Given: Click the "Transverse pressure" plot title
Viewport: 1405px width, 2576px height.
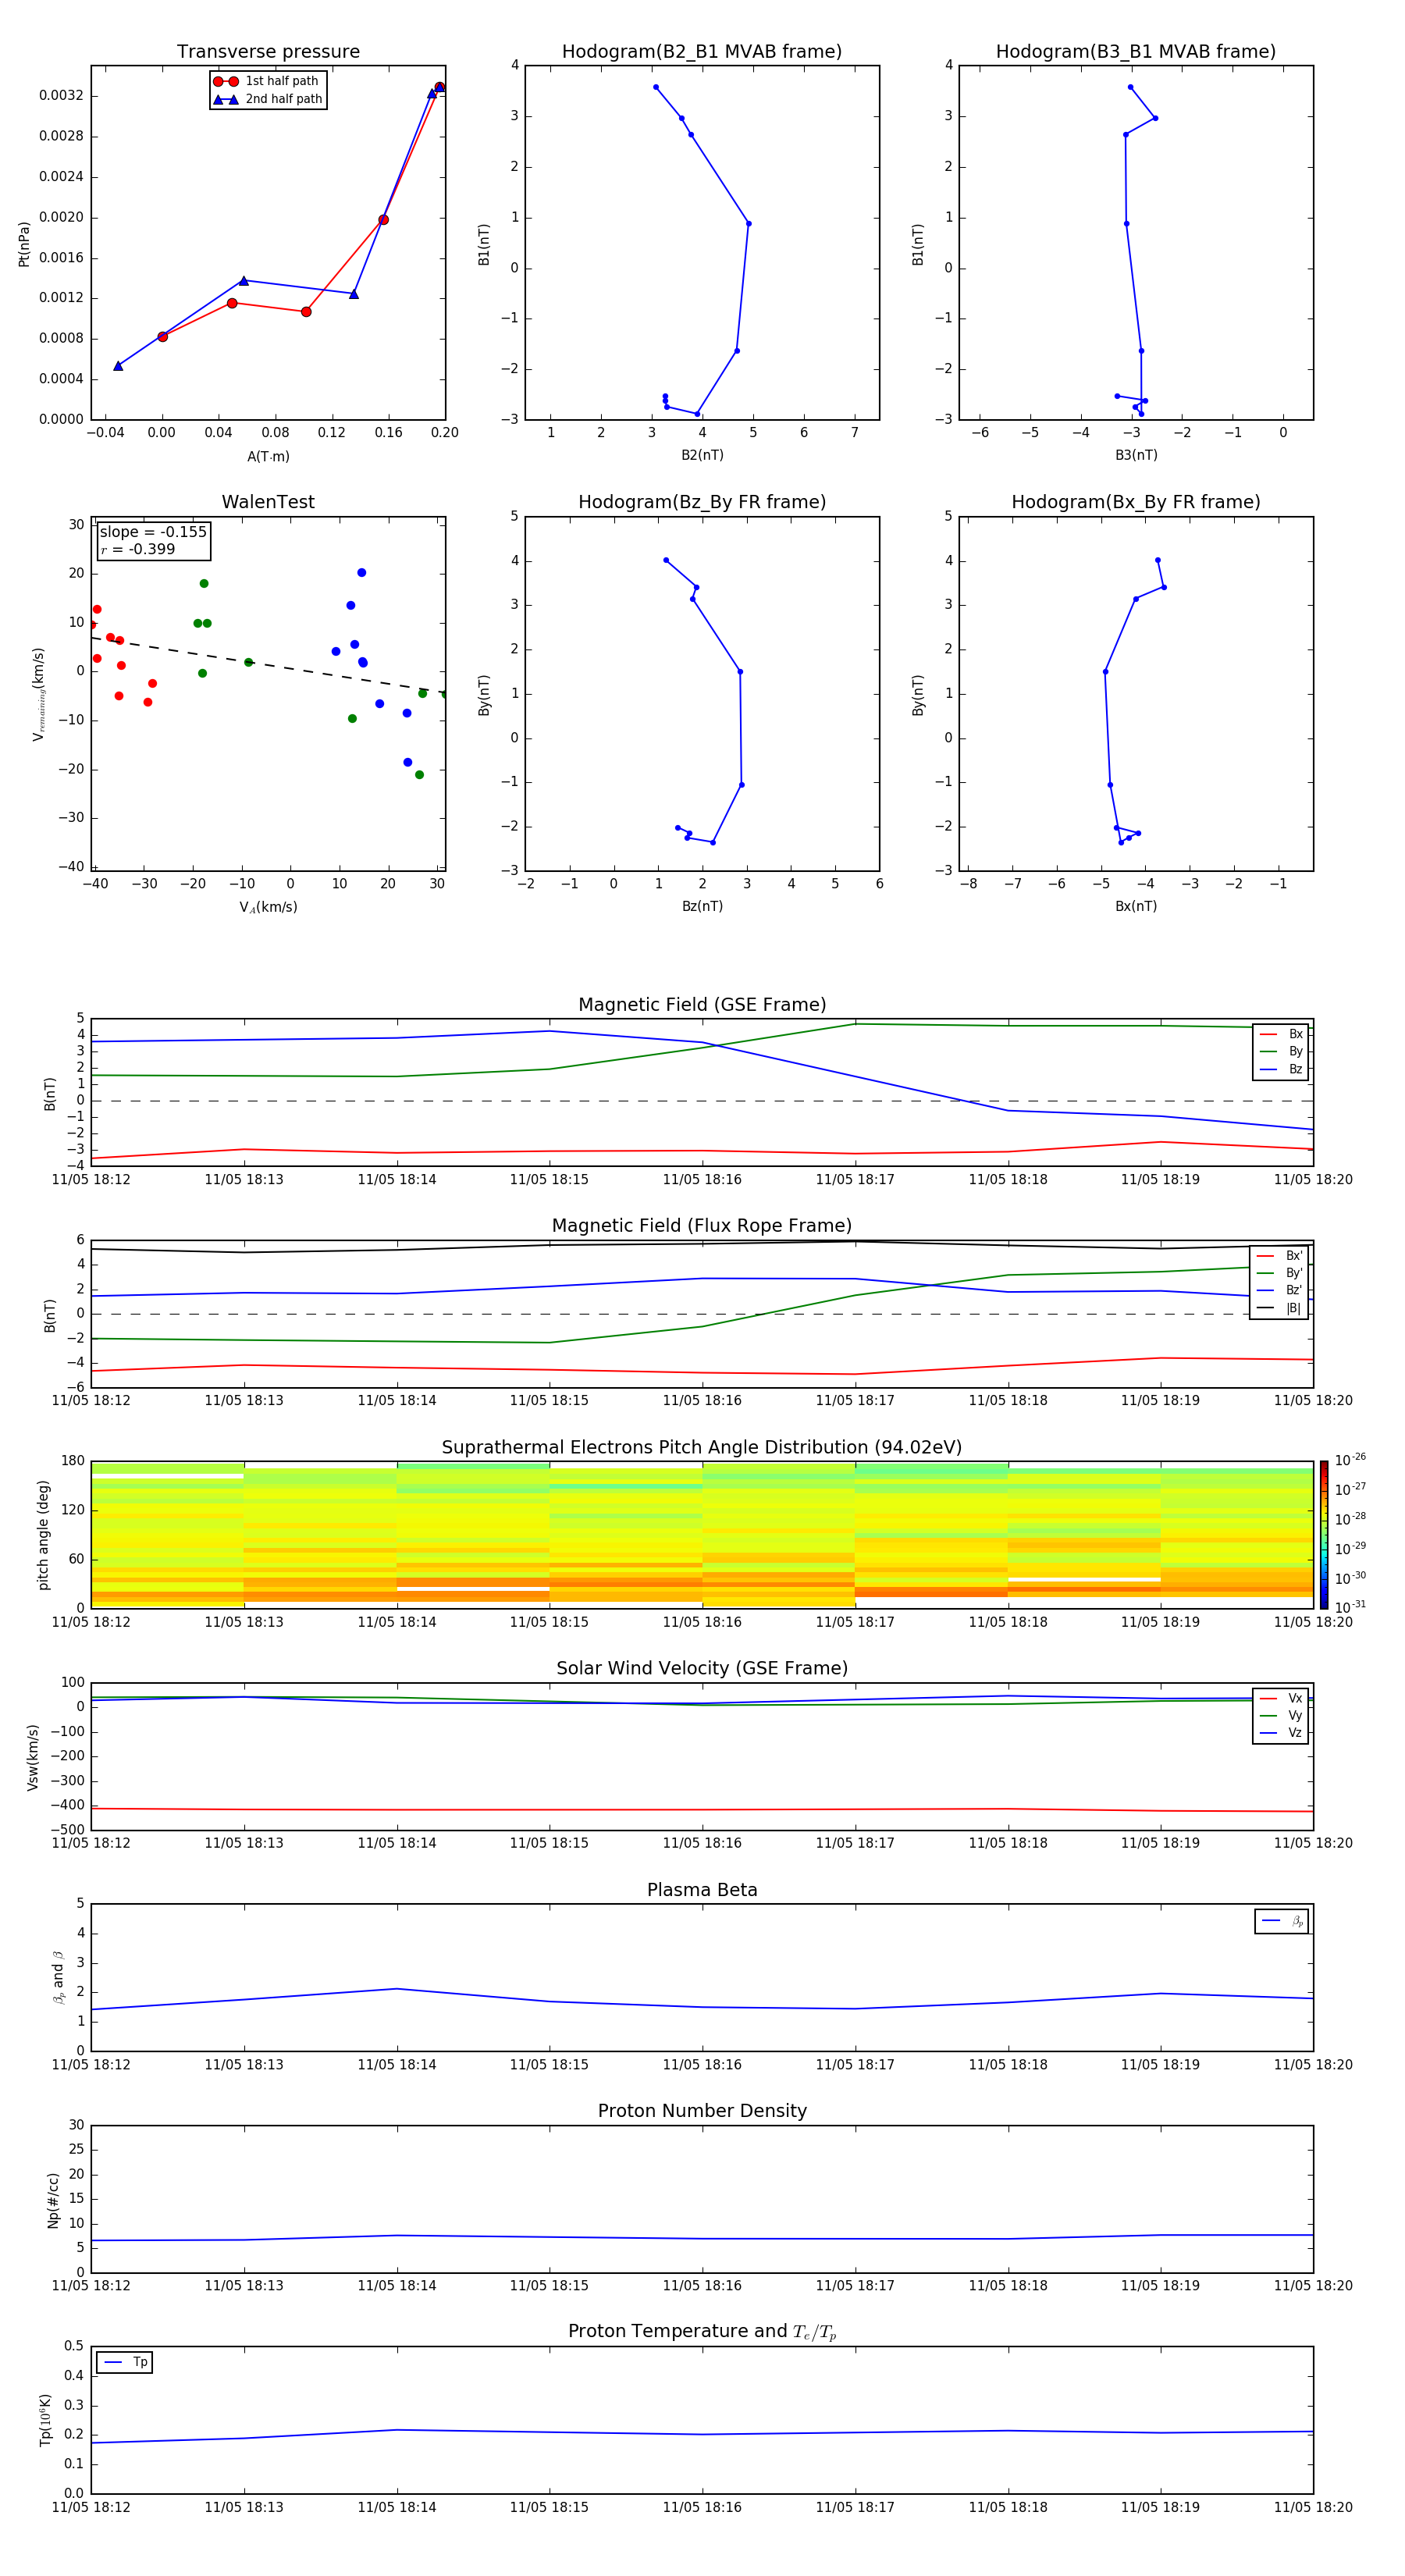Looking at the screenshot, I should 268,52.
